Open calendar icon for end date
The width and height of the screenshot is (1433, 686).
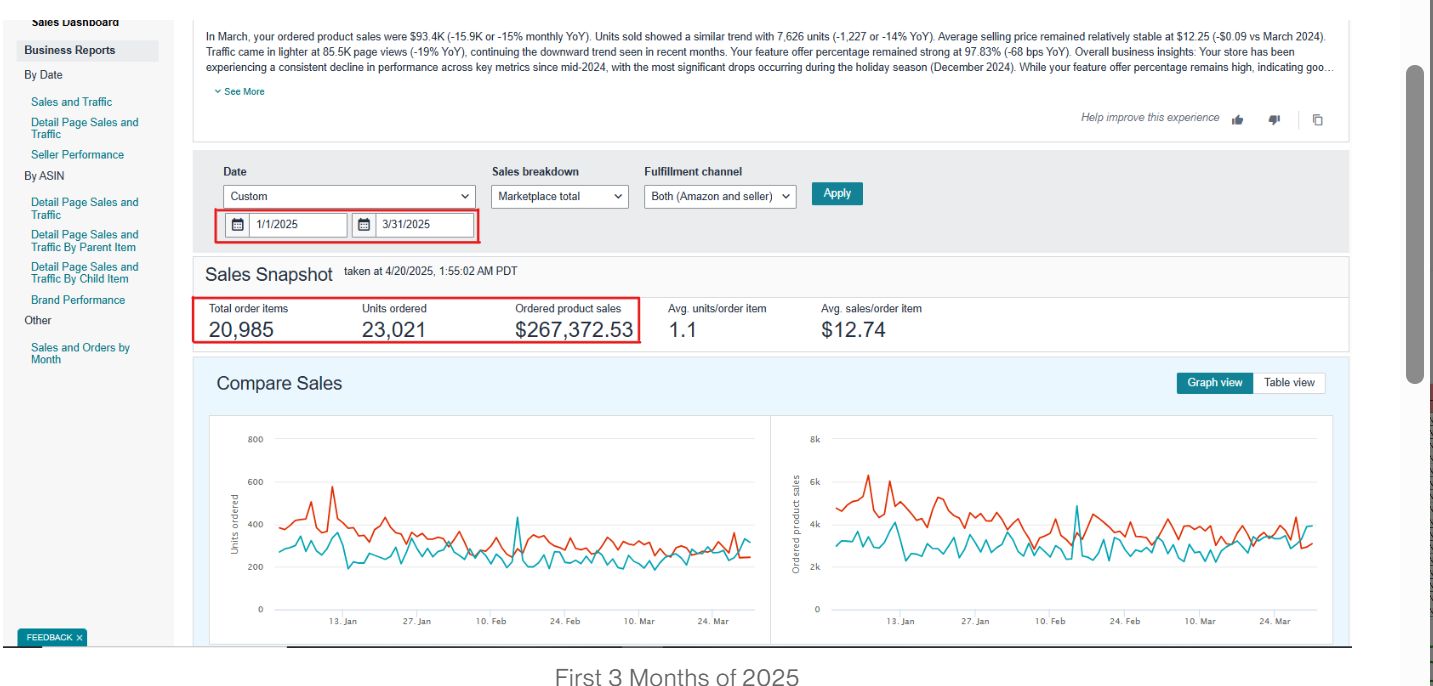[364, 225]
